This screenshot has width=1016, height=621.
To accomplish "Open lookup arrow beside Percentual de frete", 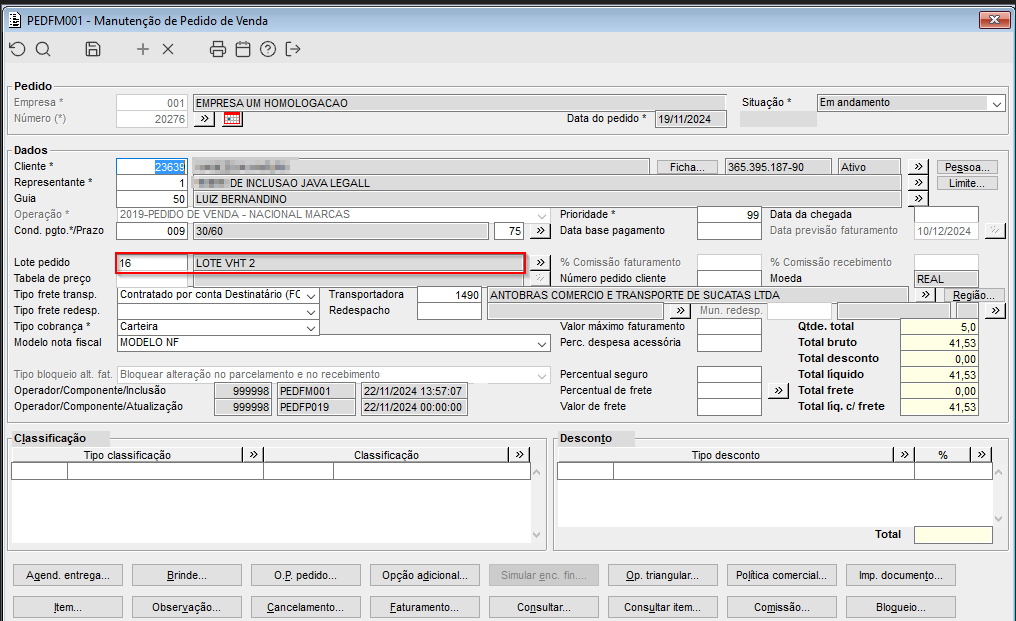I will coord(778,390).
